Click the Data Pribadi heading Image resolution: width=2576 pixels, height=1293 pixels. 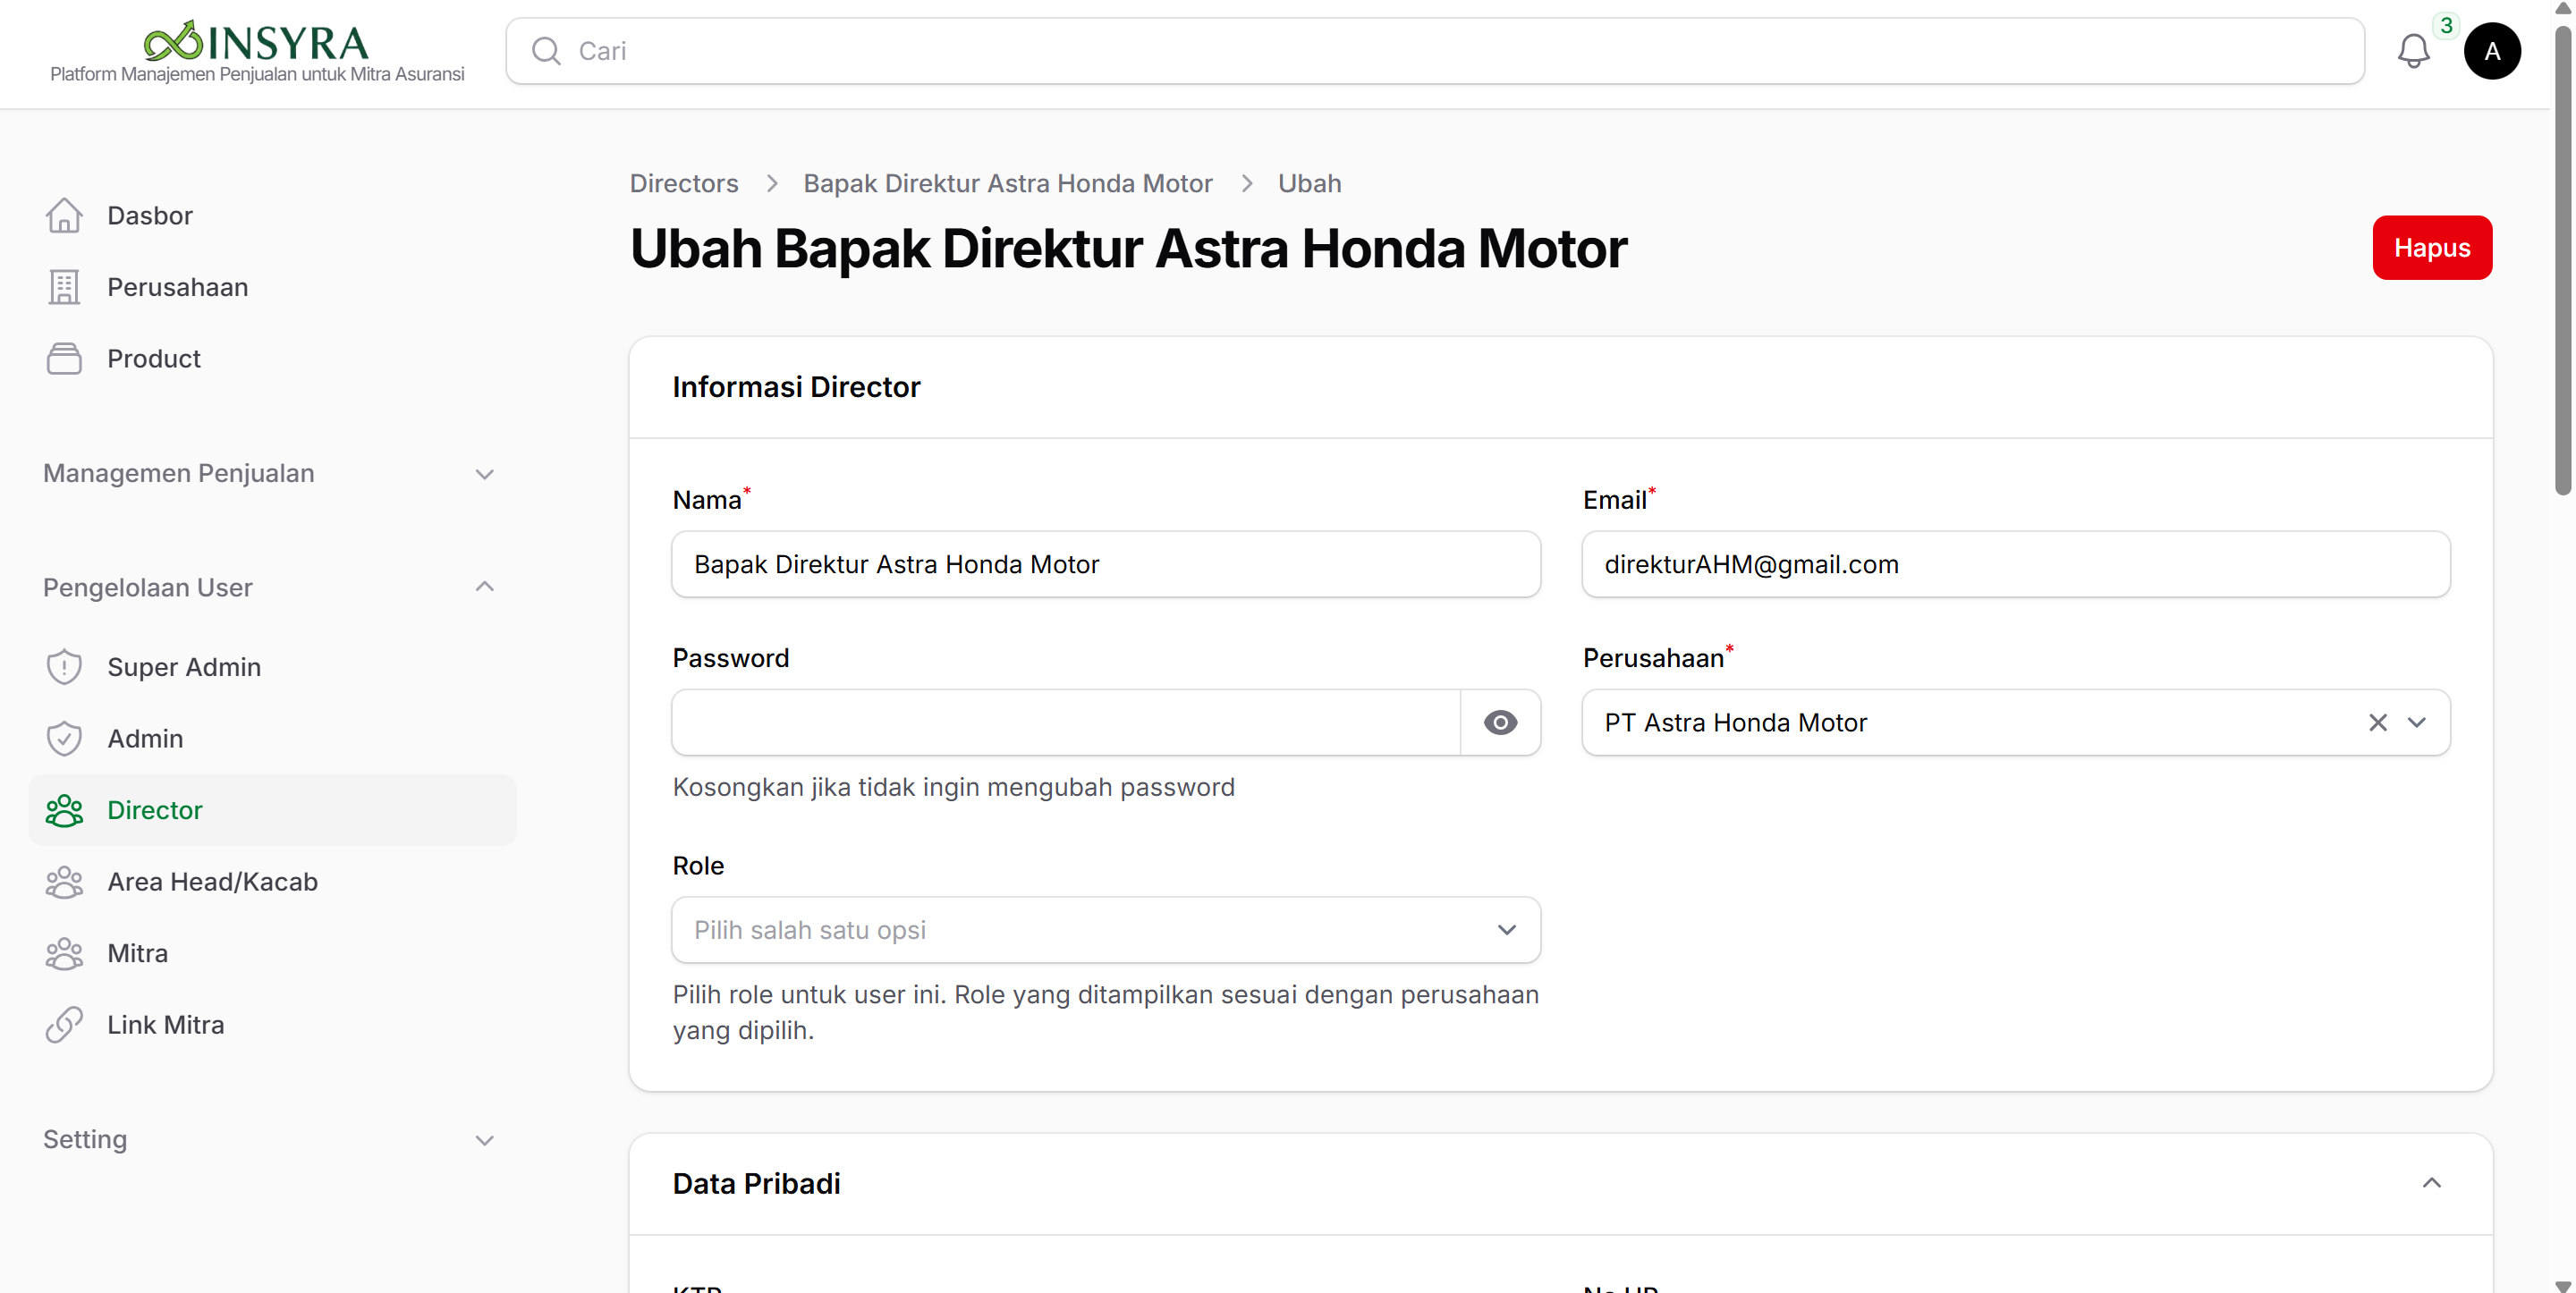756,1183
